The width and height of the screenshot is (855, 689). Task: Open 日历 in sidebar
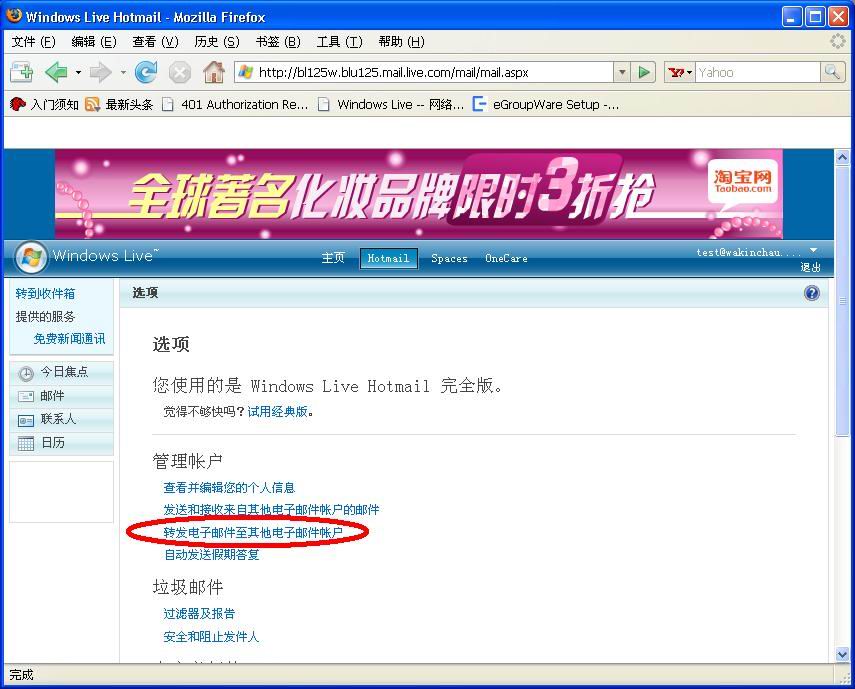tap(61, 443)
